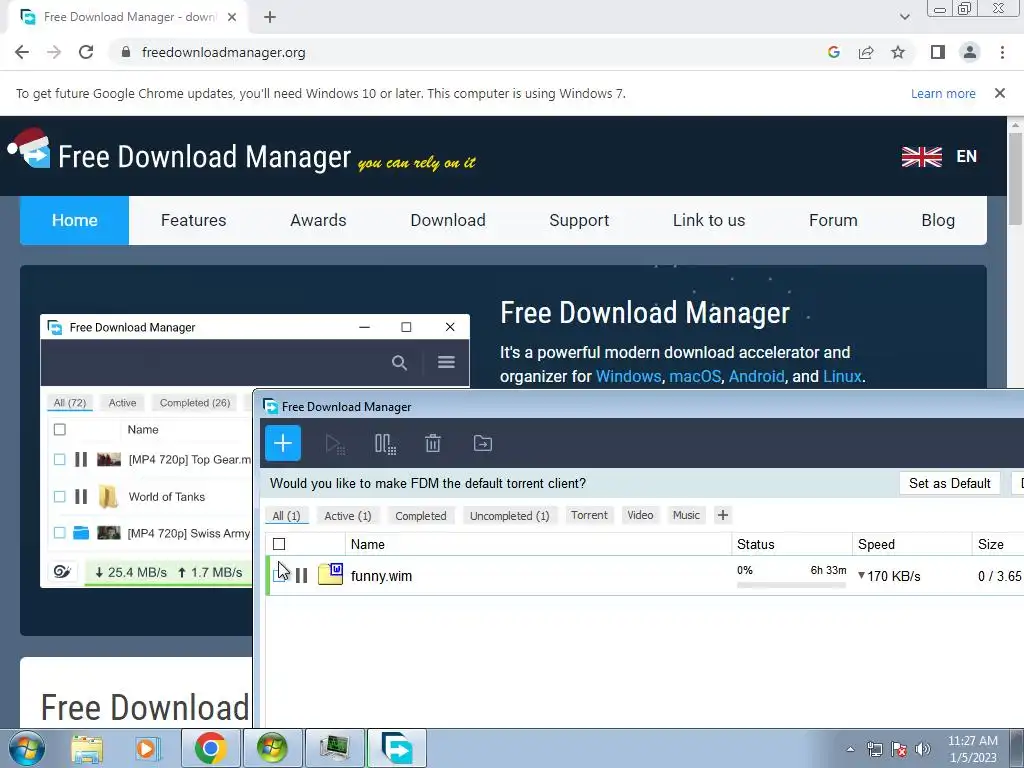The width and height of the screenshot is (1024, 768).
Task: Open the Features nav item
Action: [193, 220]
